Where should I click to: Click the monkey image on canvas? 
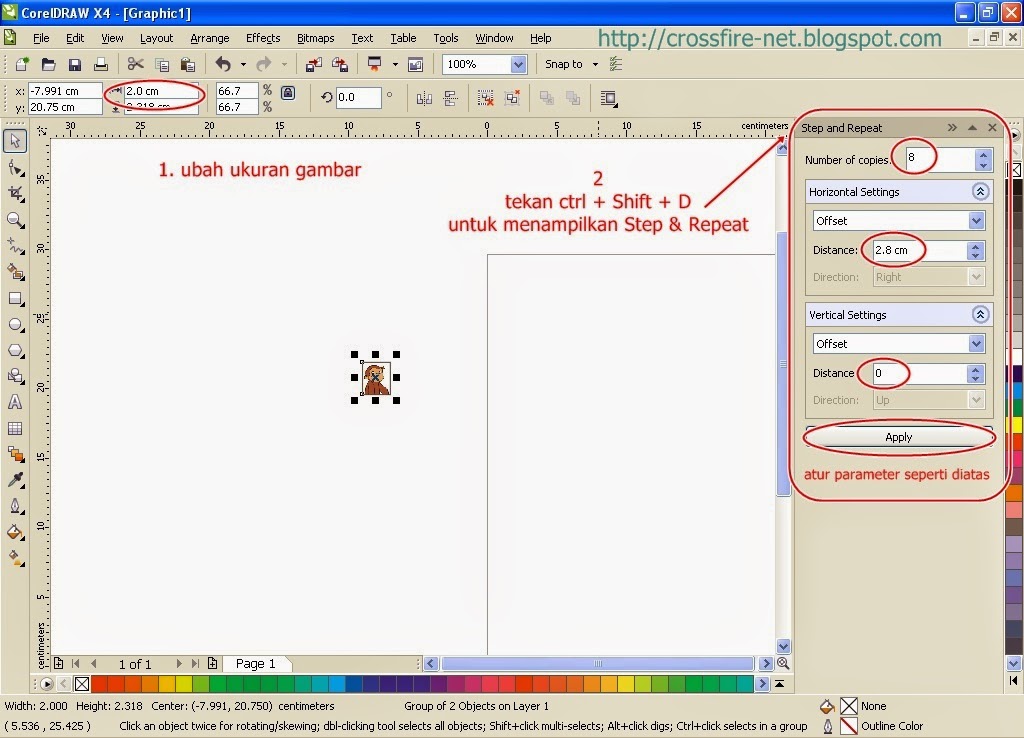point(376,377)
